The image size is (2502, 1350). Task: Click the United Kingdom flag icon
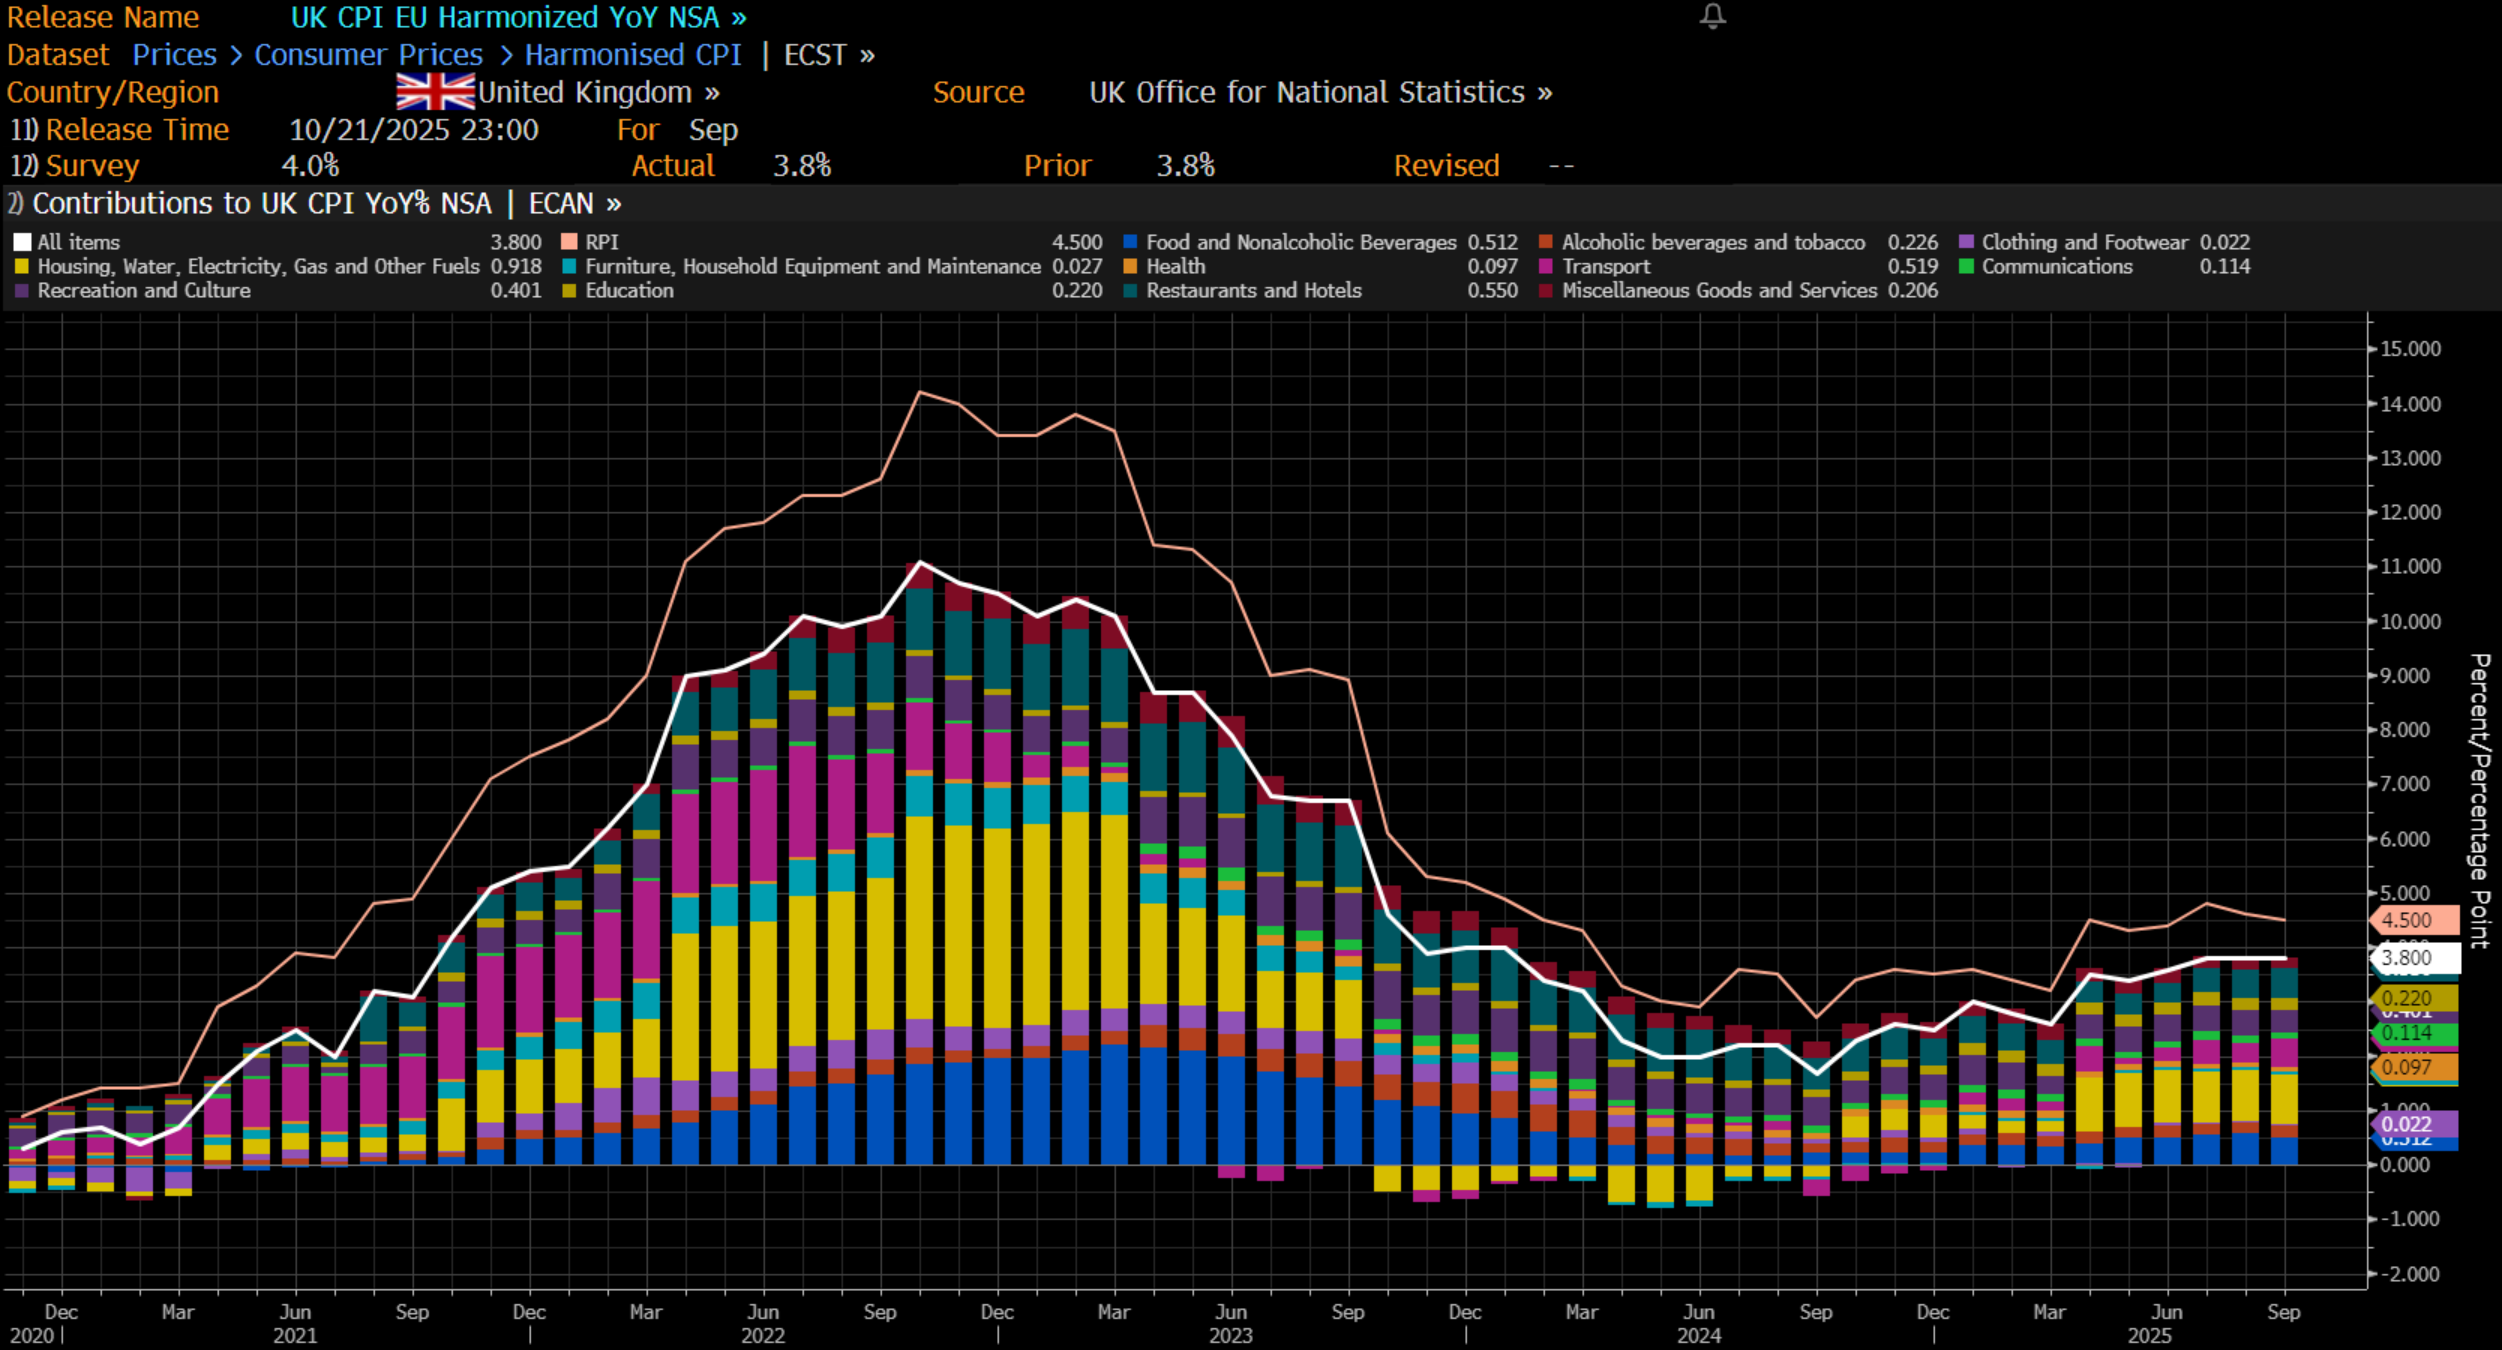(435, 92)
